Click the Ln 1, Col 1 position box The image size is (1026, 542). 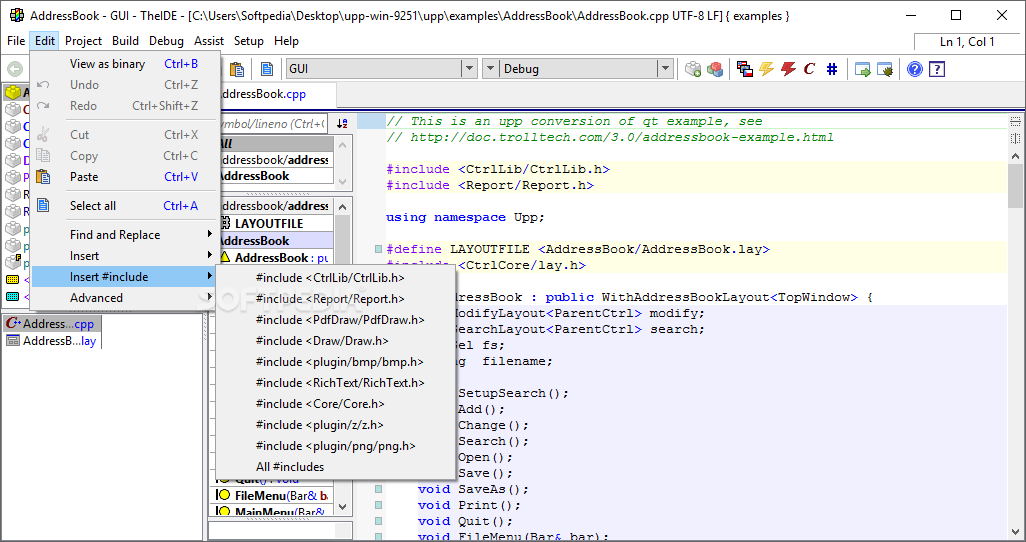tap(967, 41)
